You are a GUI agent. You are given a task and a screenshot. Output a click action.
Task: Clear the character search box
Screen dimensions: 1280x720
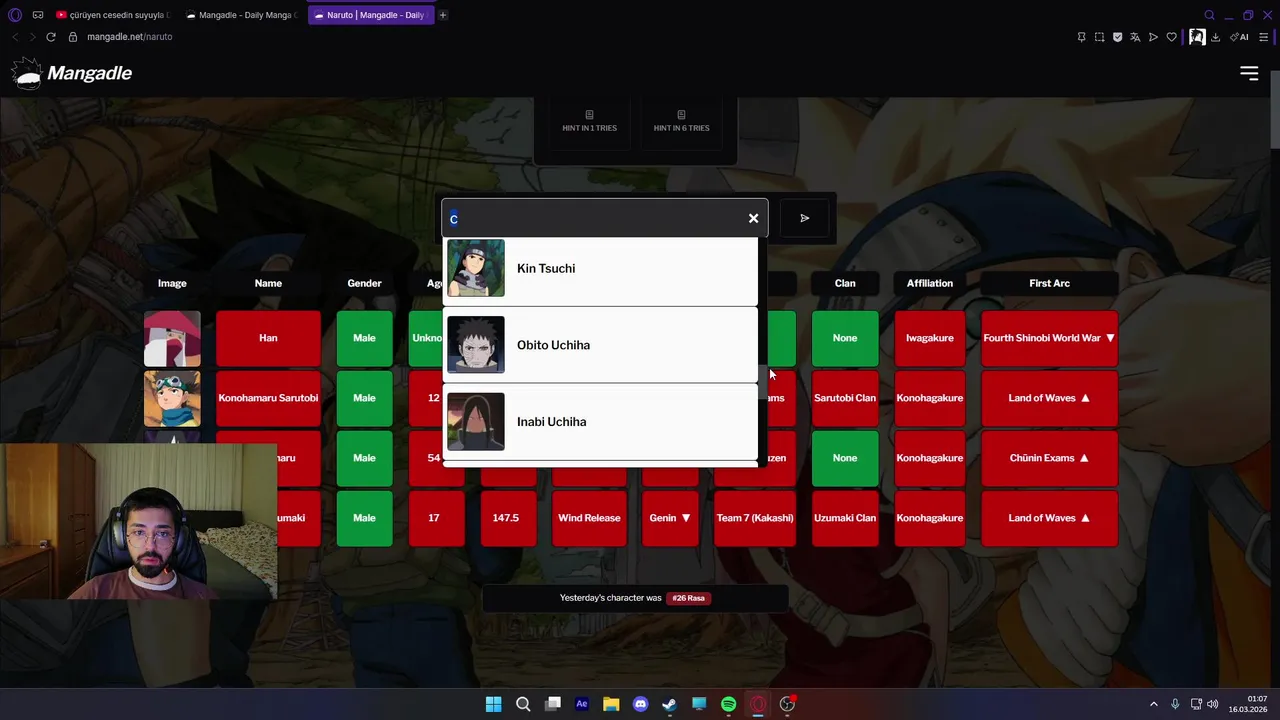point(753,218)
